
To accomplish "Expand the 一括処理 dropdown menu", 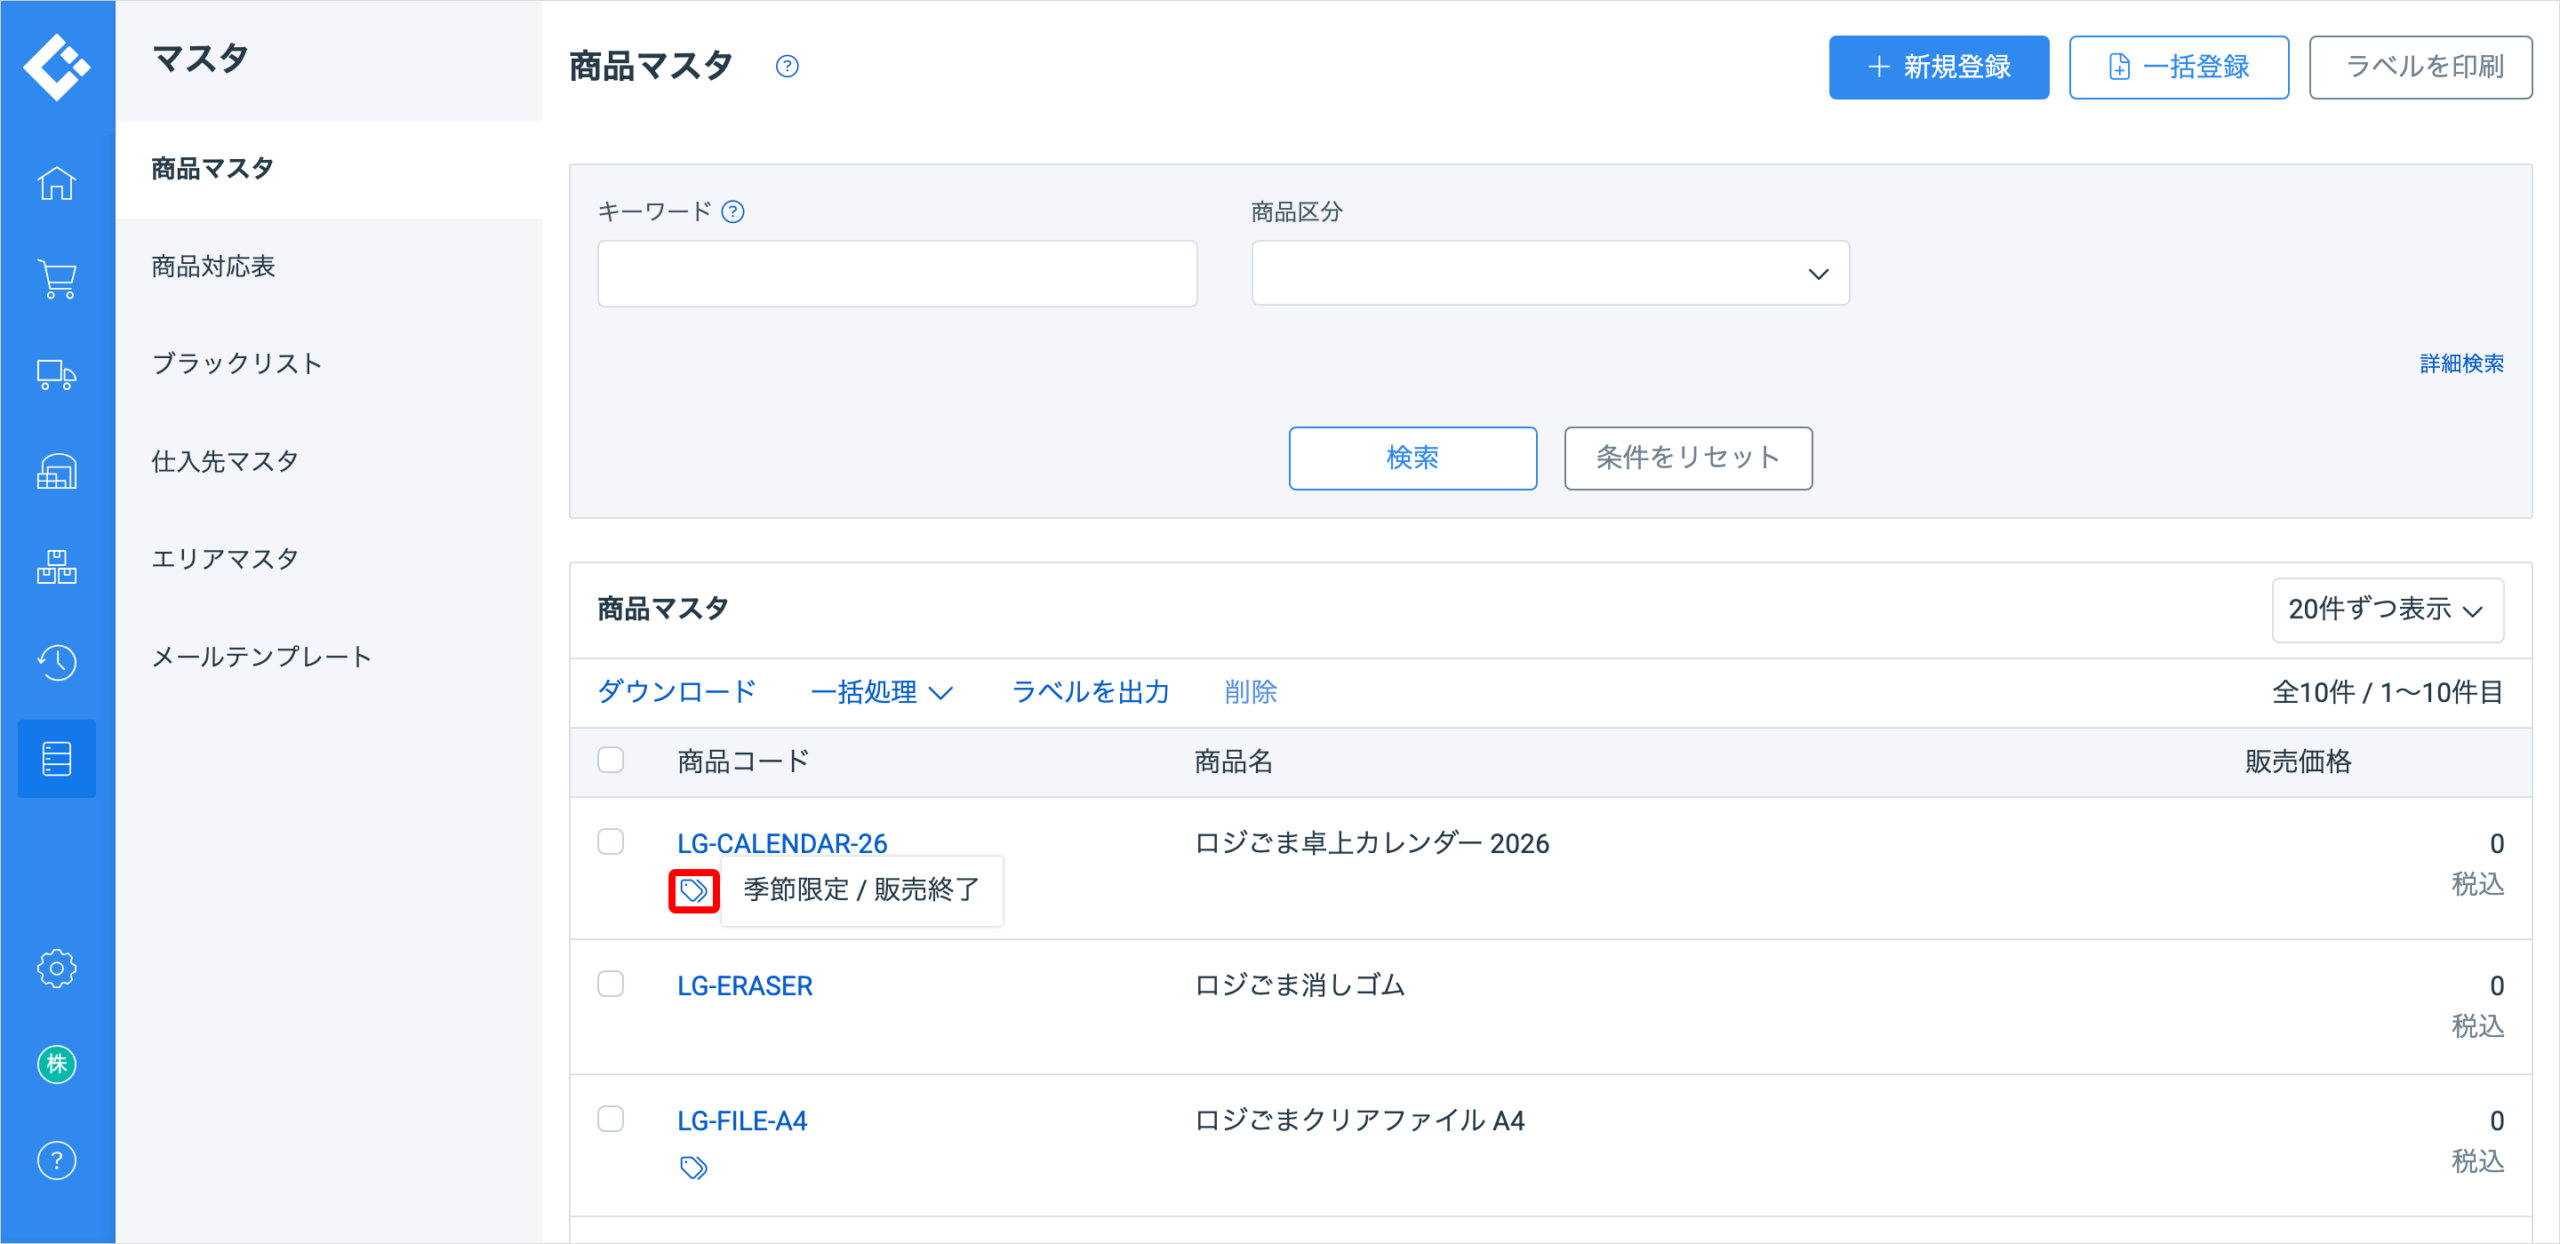I will point(881,692).
